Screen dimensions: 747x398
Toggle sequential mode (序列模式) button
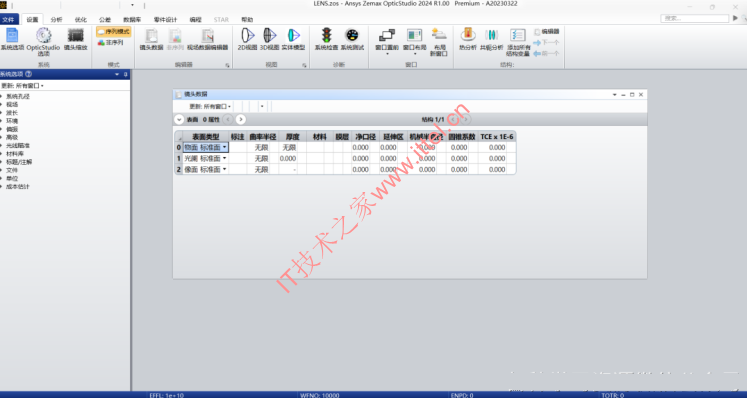pyautogui.click(x=113, y=32)
